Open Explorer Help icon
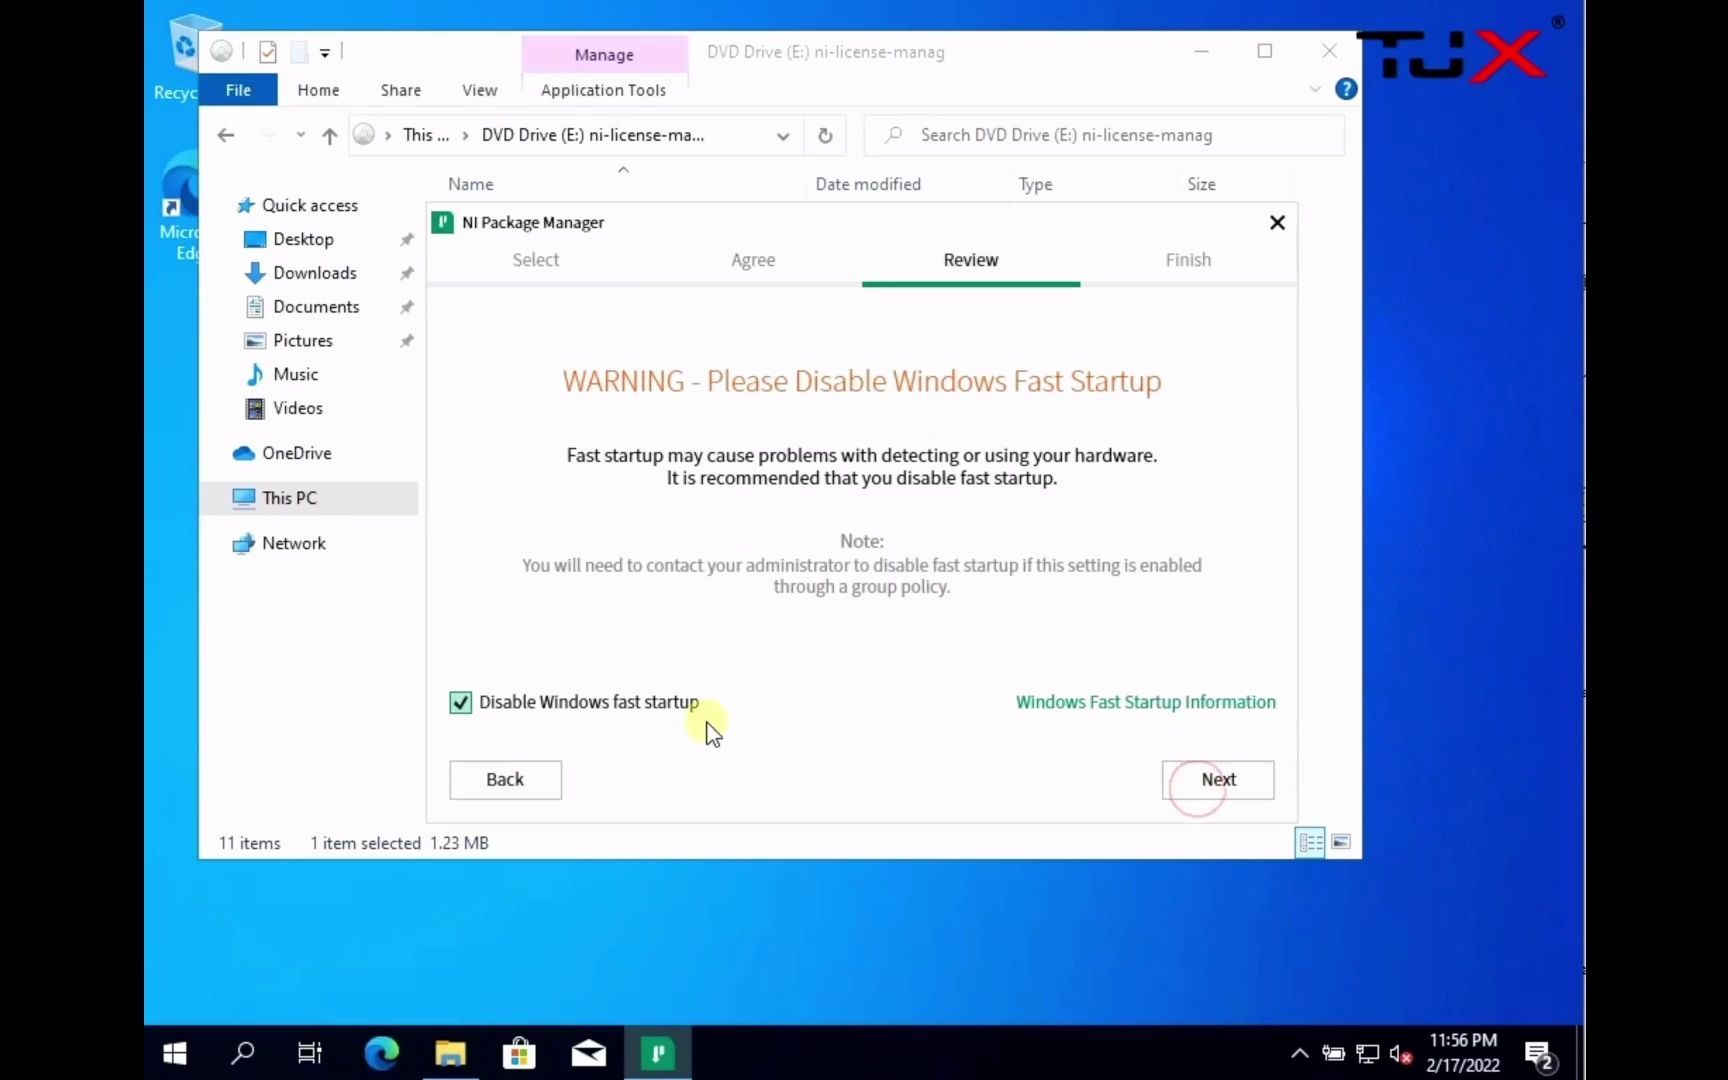The height and width of the screenshot is (1080, 1728). [1346, 90]
